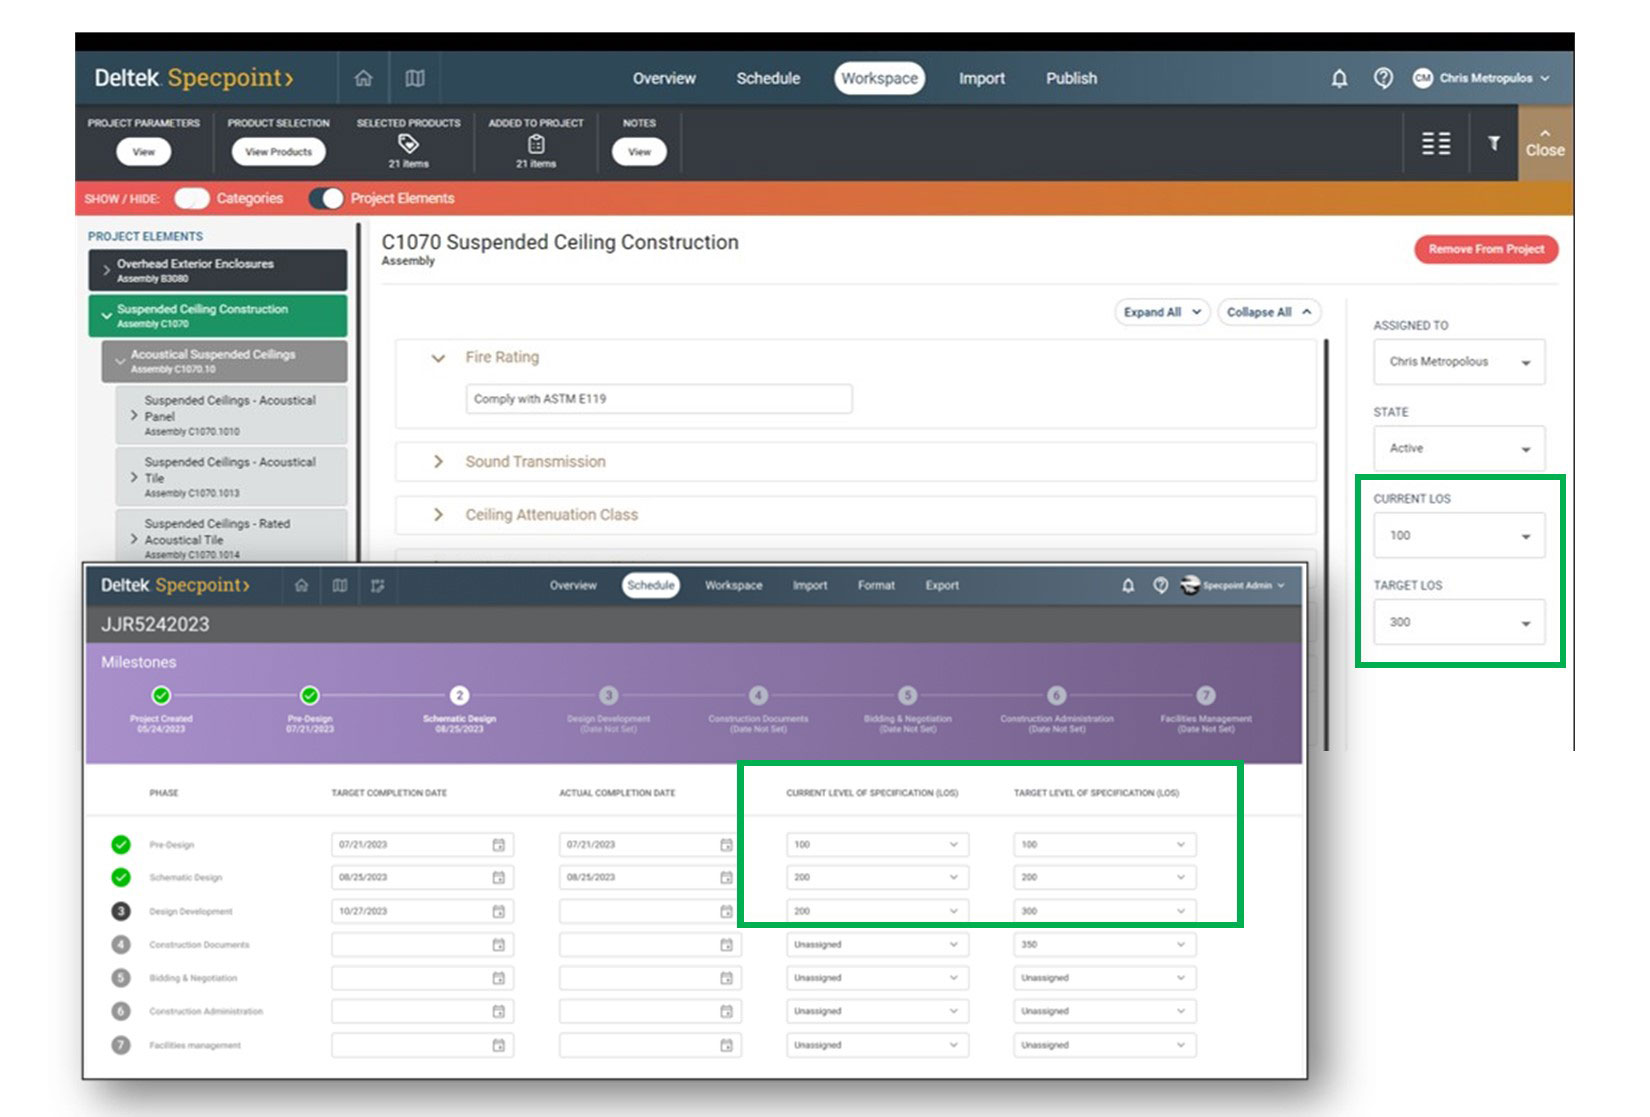Click the Expand All button

[x=1161, y=312]
